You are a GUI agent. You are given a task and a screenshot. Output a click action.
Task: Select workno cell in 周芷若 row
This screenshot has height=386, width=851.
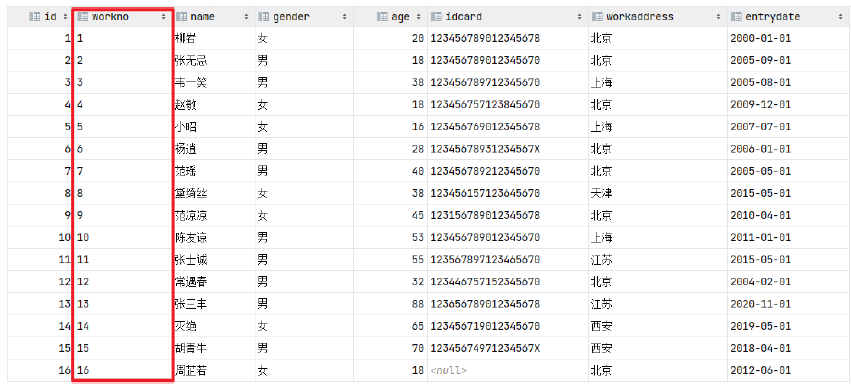click(123, 371)
